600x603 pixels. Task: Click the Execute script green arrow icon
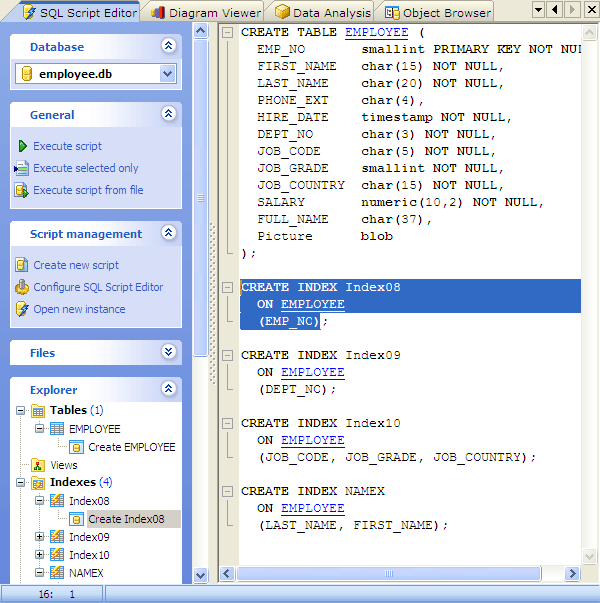point(22,146)
